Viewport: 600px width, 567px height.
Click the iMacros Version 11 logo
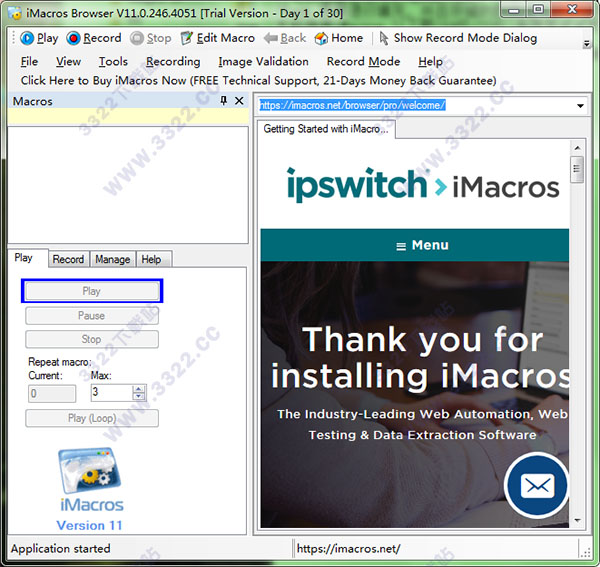click(91, 490)
